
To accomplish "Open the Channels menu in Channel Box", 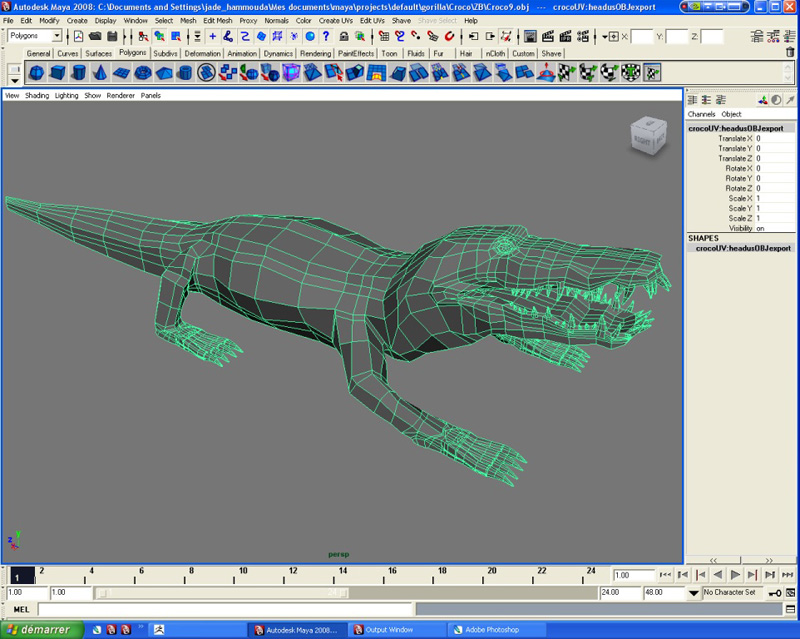I will point(702,114).
